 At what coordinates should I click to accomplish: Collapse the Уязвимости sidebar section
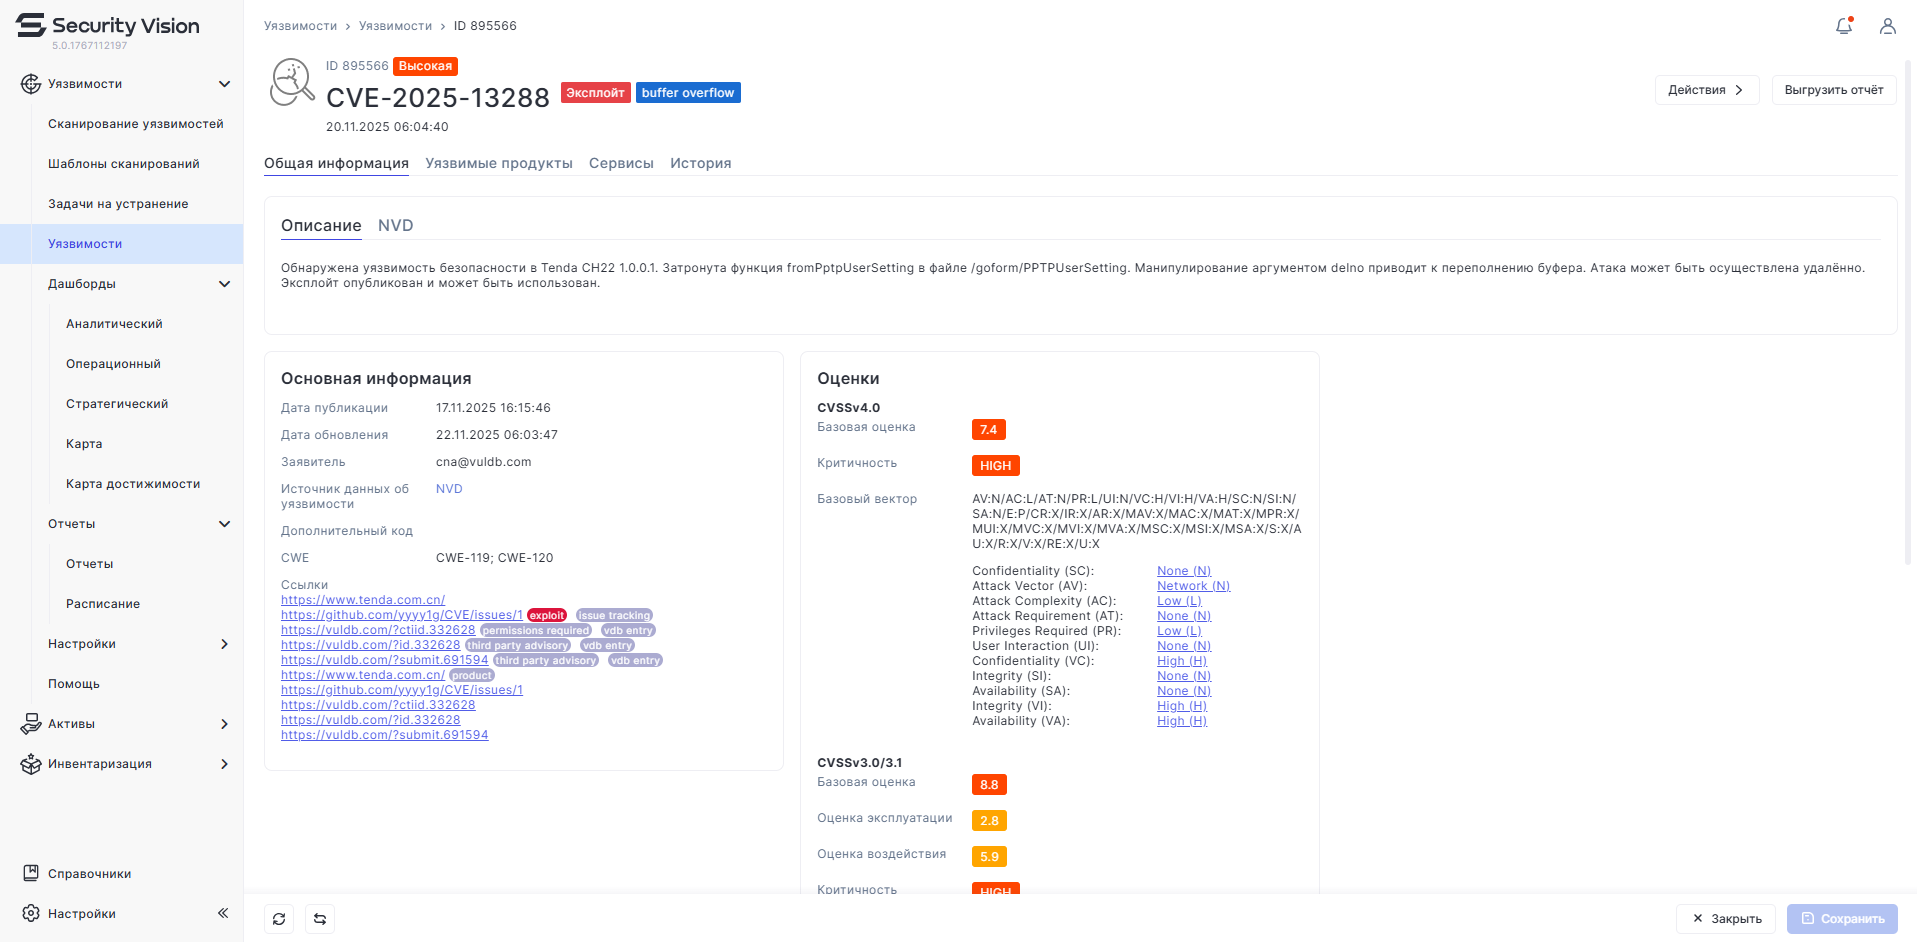coord(224,84)
